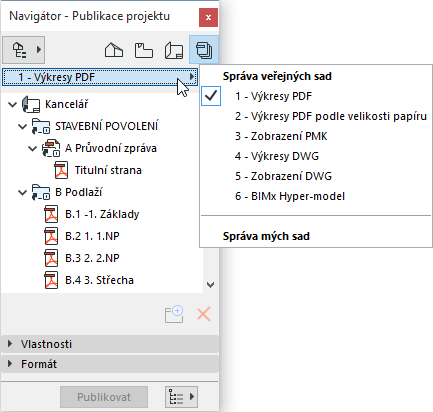Click the STAVEBNÍ POVOLENÍ folder icon

tap(41, 126)
